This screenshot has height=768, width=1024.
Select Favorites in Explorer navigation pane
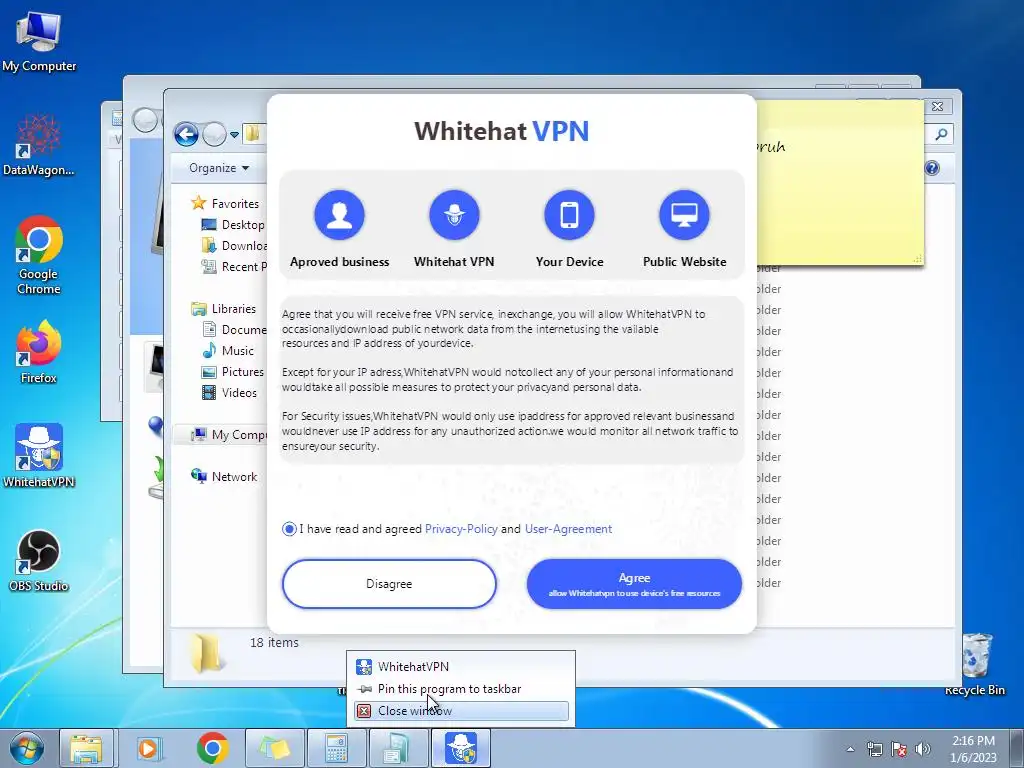[225, 204]
